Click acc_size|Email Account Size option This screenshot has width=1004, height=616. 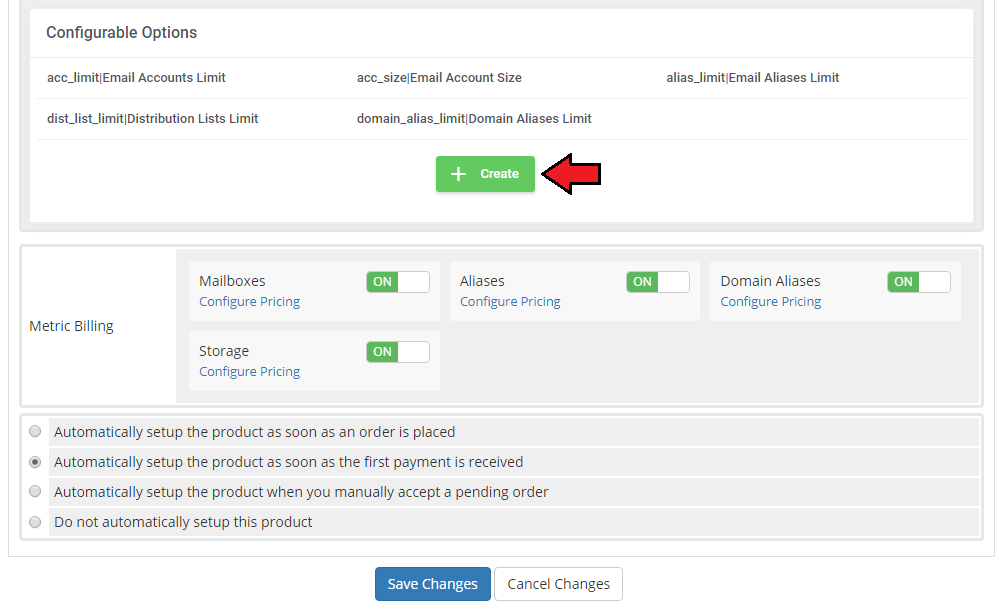439,77
